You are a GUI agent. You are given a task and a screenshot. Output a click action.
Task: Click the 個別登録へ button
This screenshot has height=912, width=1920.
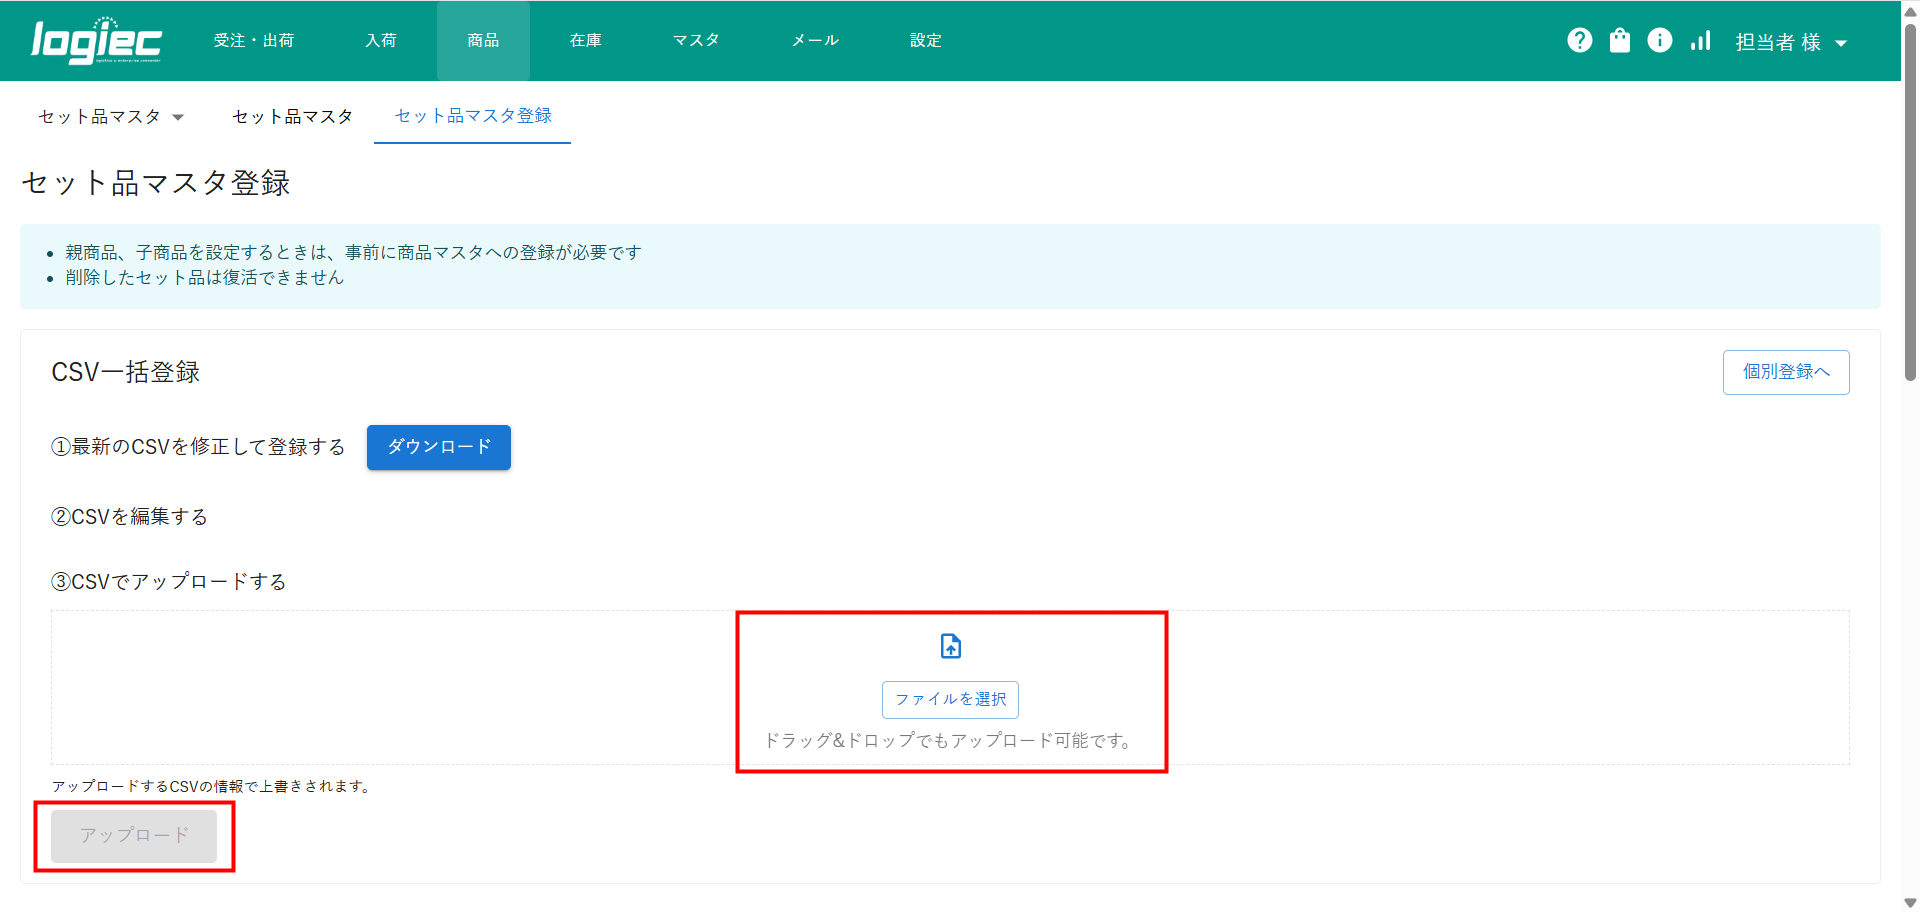pyautogui.click(x=1785, y=372)
